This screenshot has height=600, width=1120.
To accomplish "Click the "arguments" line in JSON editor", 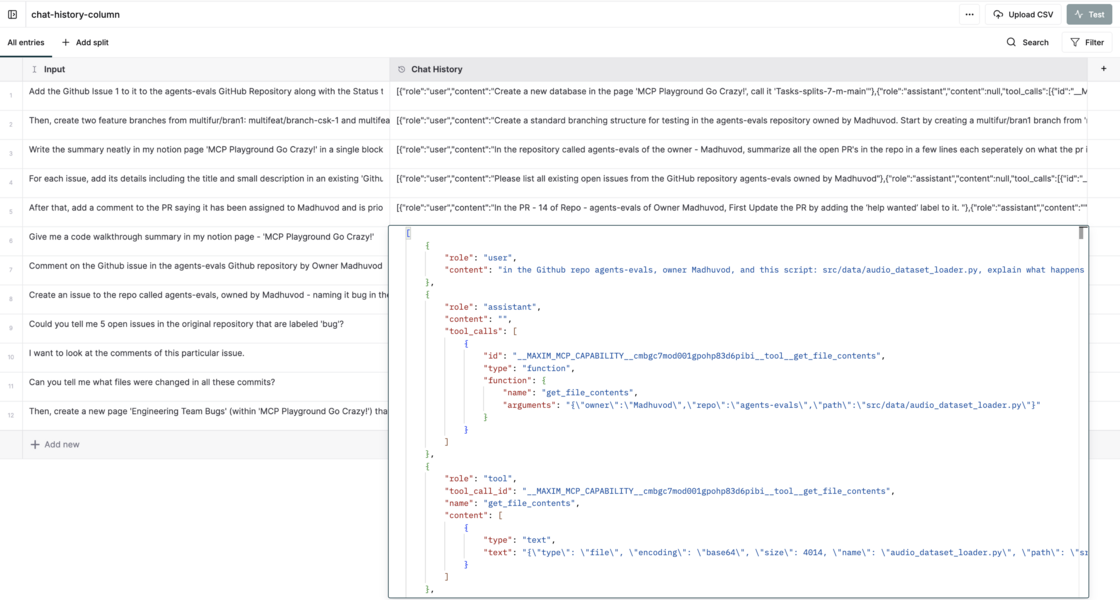I will [x=771, y=405].
